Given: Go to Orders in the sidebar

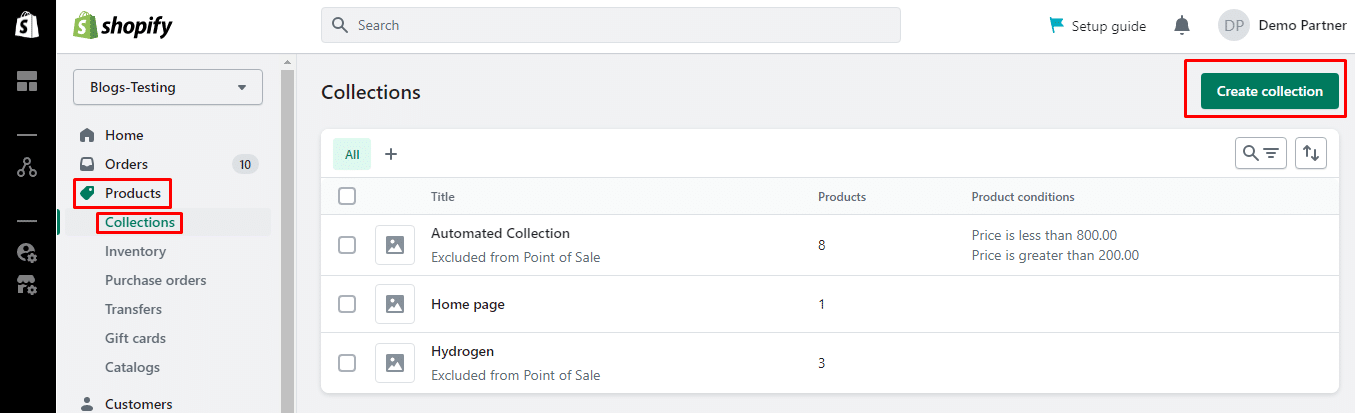Looking at the screenshot, I should (126, 164).
